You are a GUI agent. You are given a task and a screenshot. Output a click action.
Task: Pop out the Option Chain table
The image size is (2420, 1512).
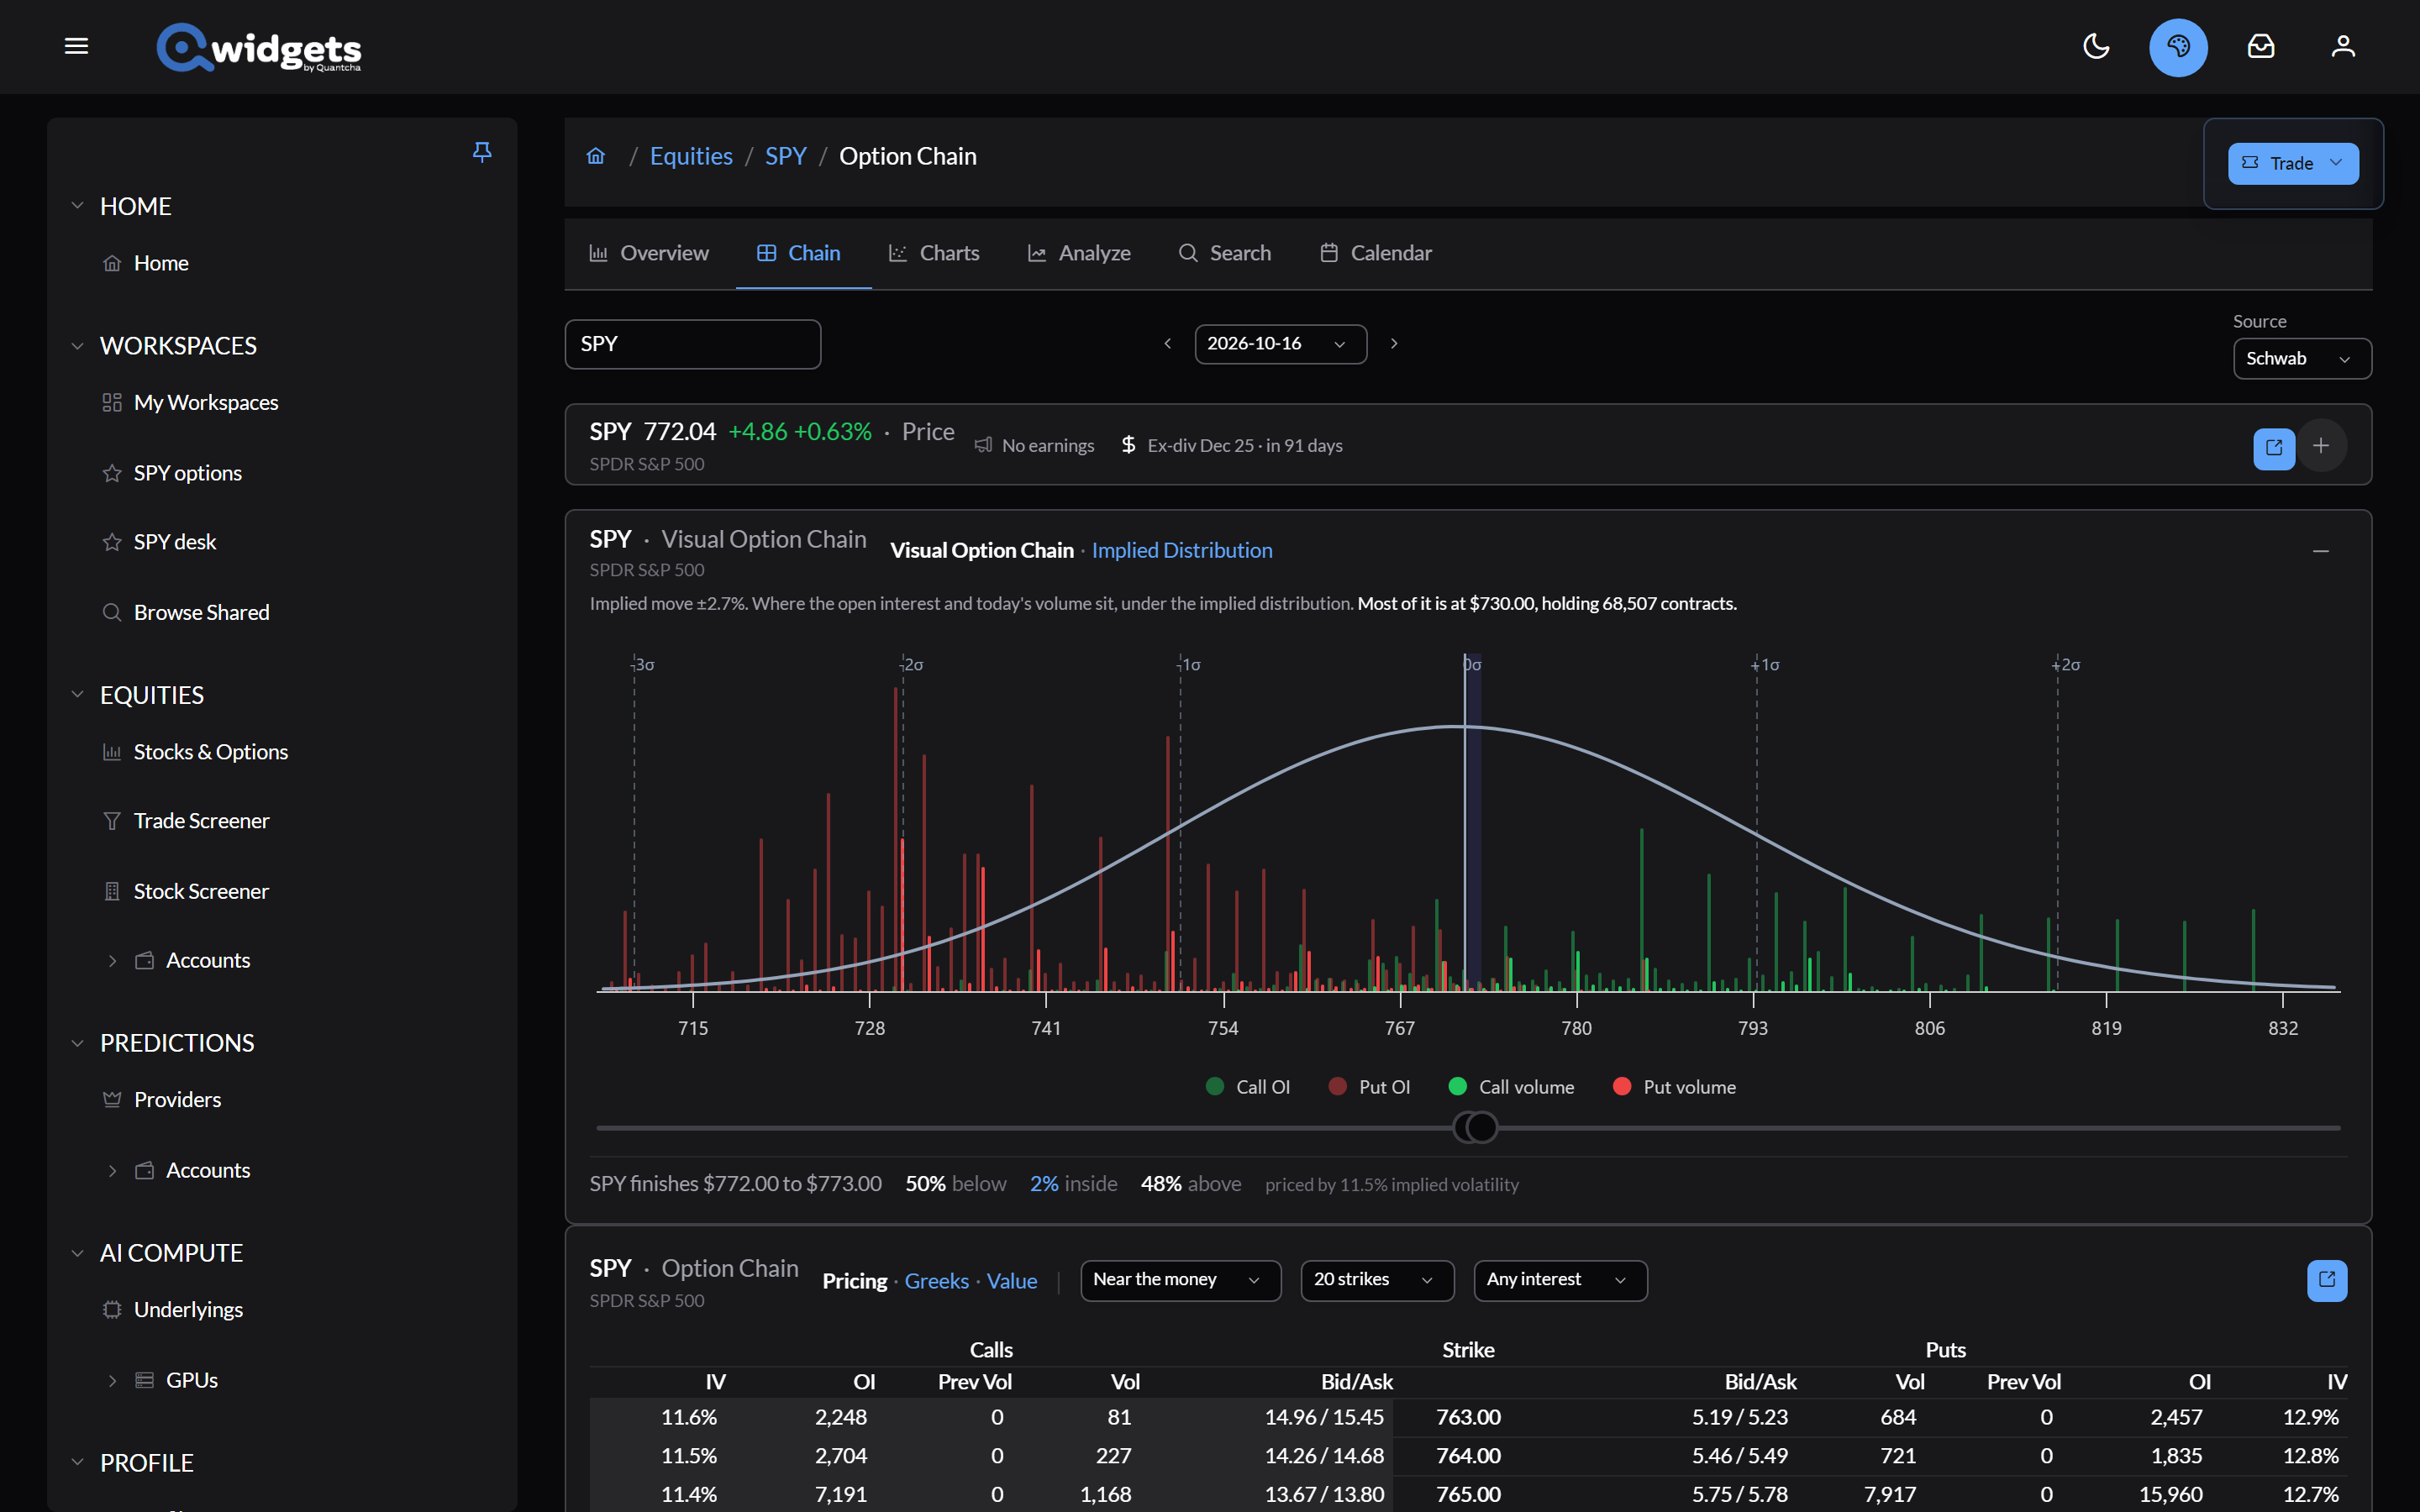pyautogui.click(x=2326, y=1280)
